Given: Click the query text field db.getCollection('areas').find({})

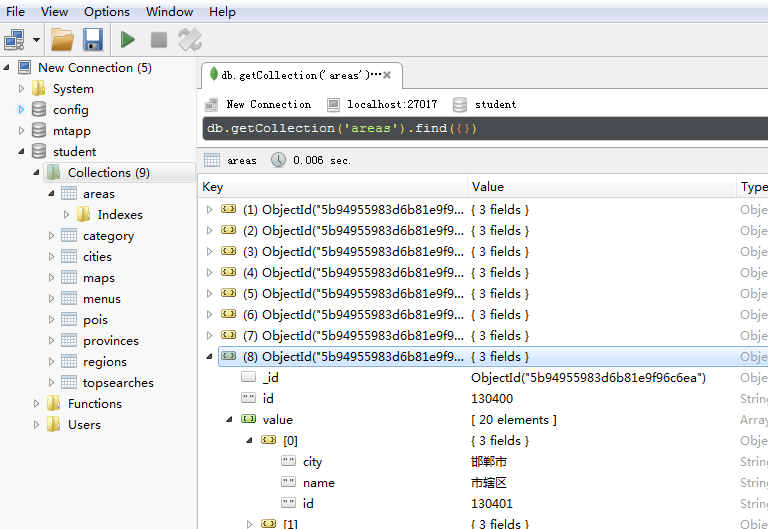Looking at the screenshot, I should coord(485,128).
